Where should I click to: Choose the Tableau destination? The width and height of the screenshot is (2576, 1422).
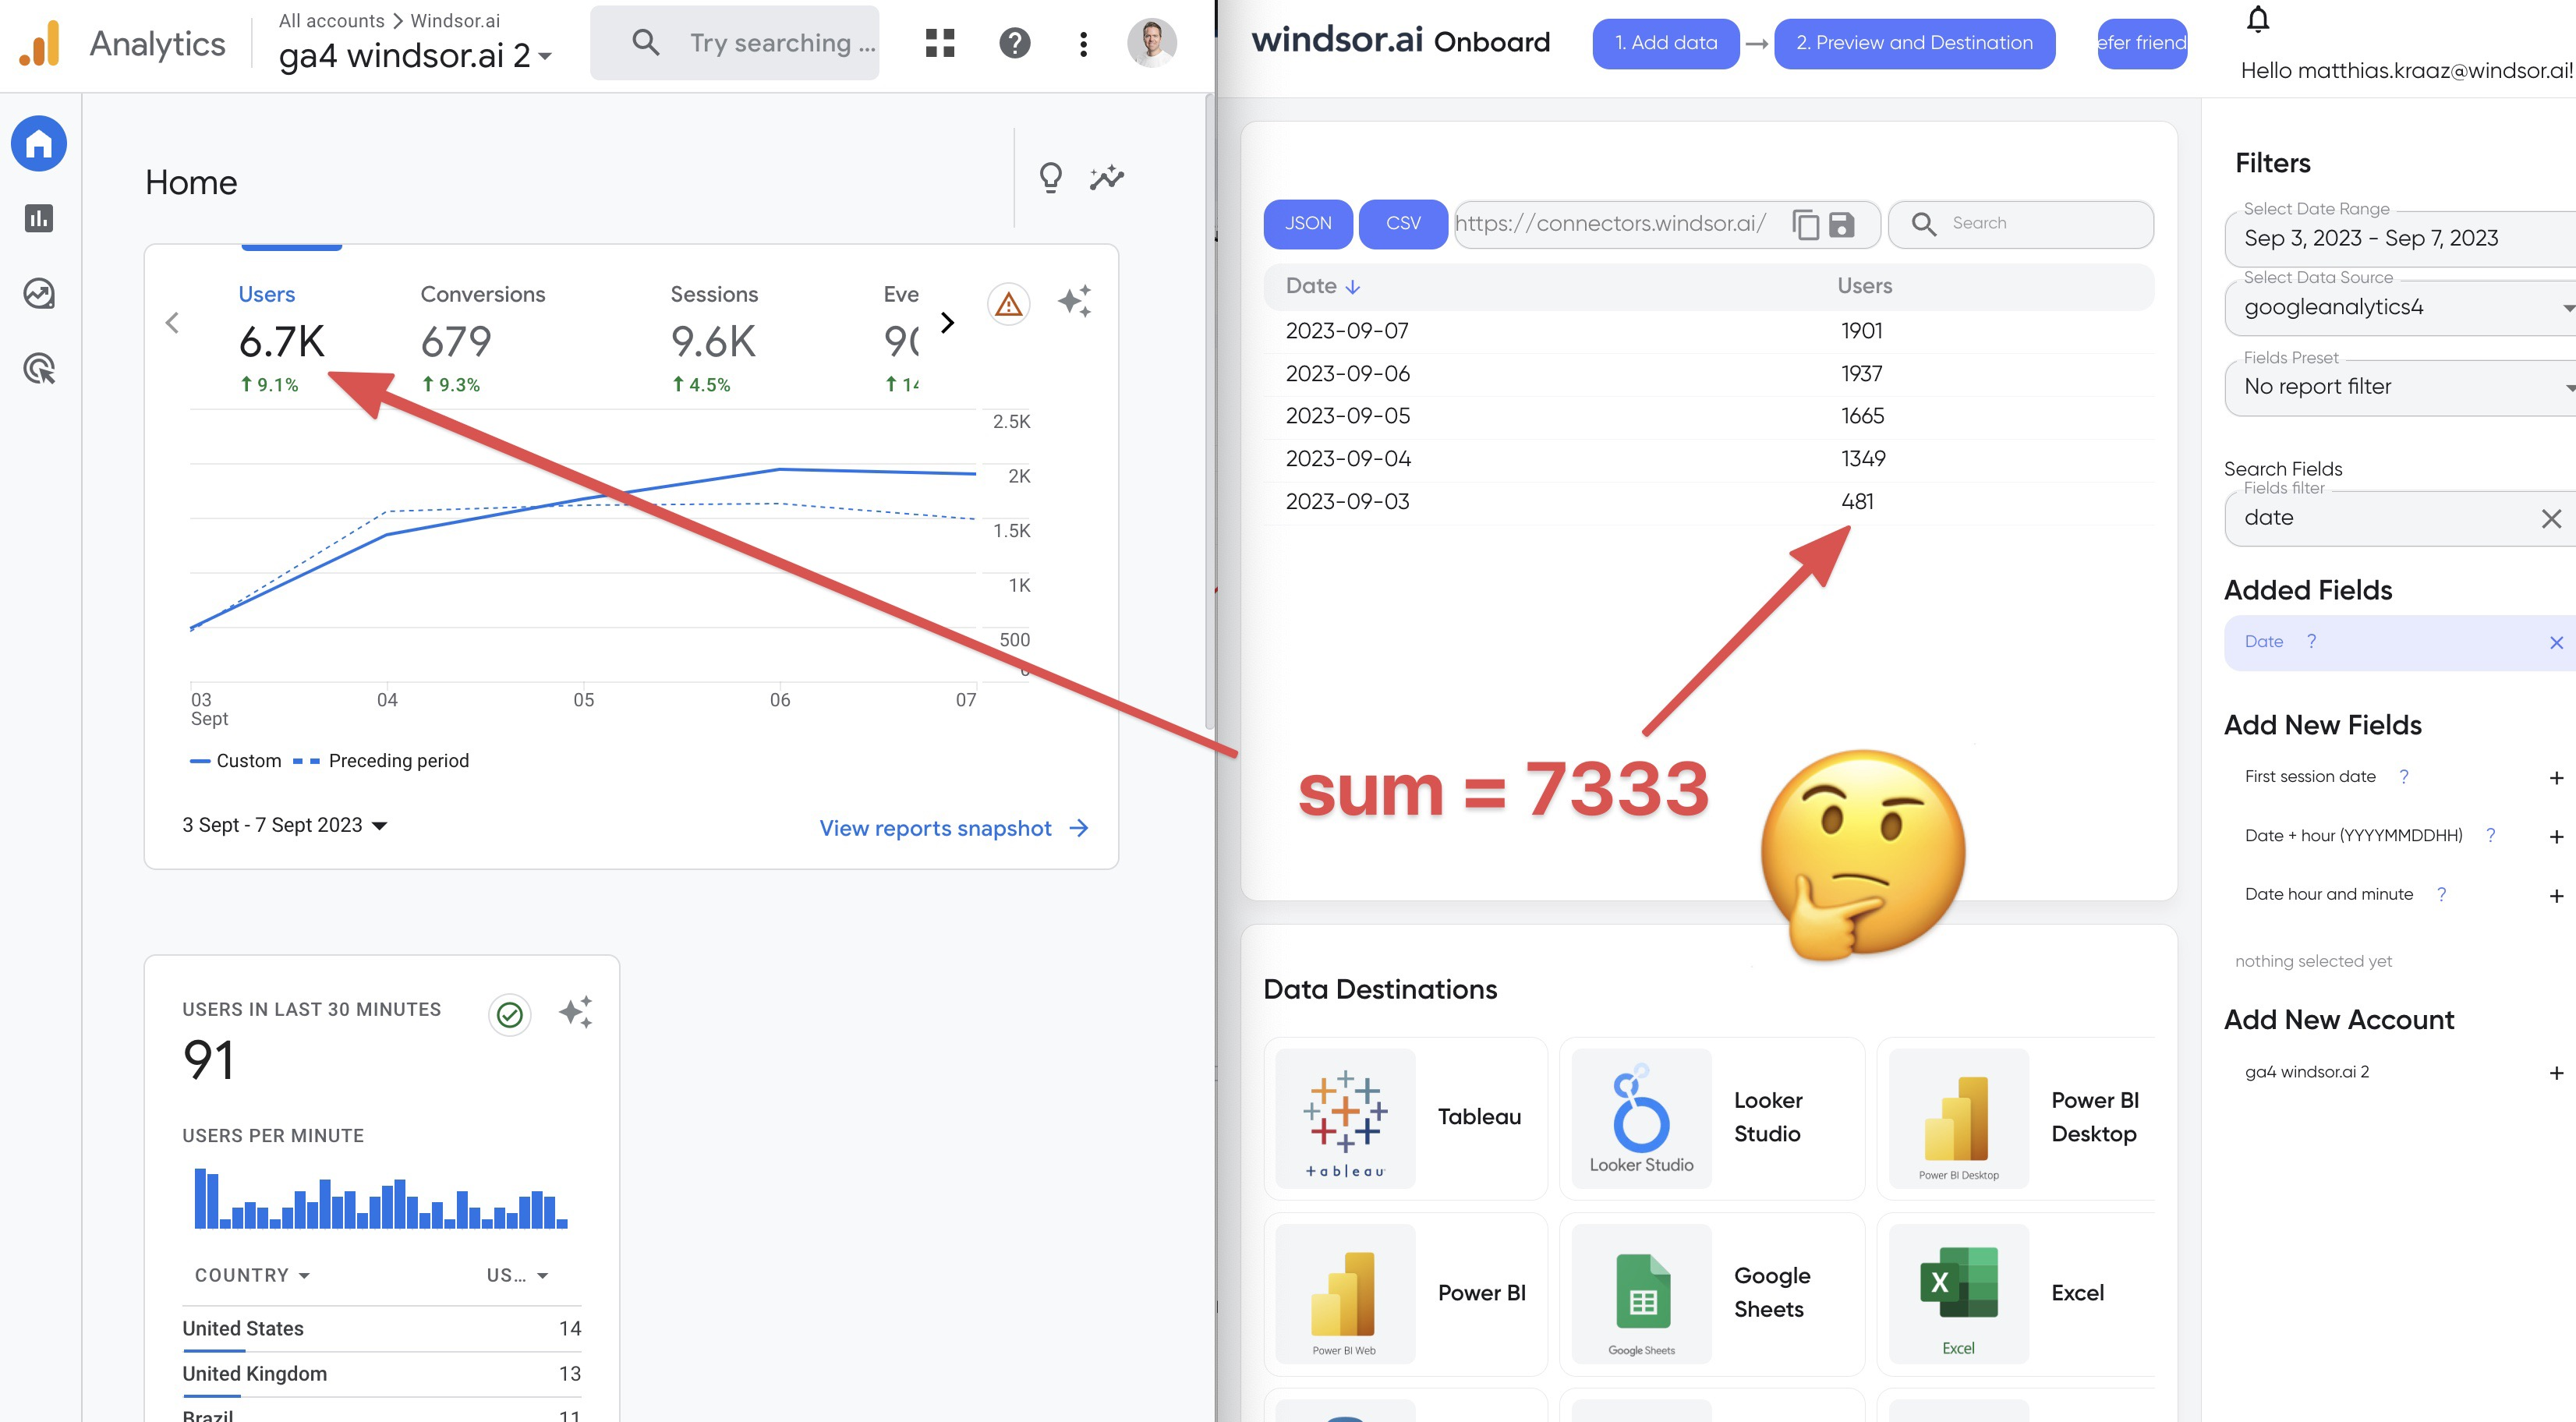(x=1406, y=1118)
